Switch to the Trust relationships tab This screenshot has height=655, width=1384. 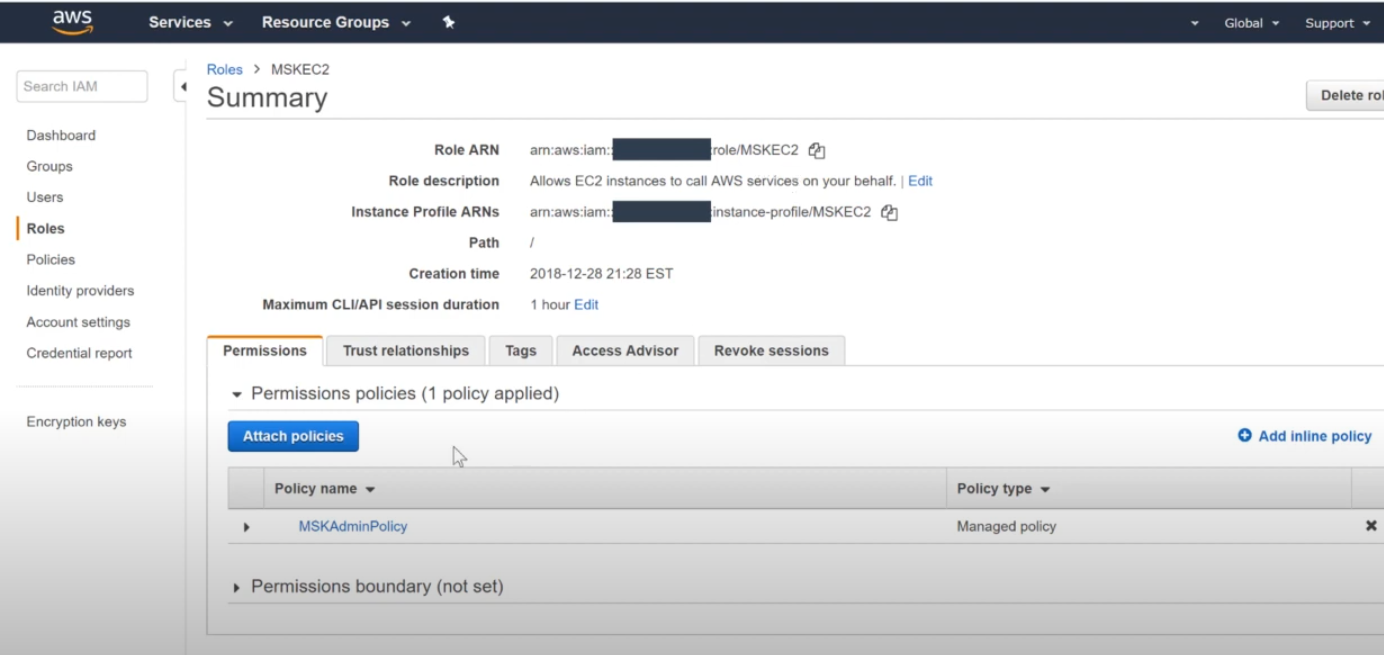[406, 351]
